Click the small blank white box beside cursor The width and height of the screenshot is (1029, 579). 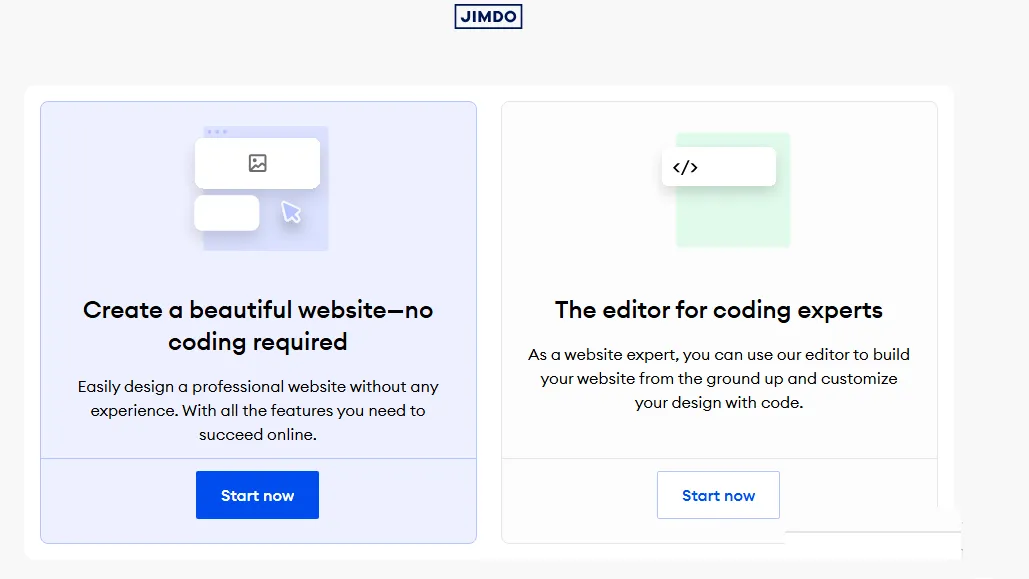(226, 213)
